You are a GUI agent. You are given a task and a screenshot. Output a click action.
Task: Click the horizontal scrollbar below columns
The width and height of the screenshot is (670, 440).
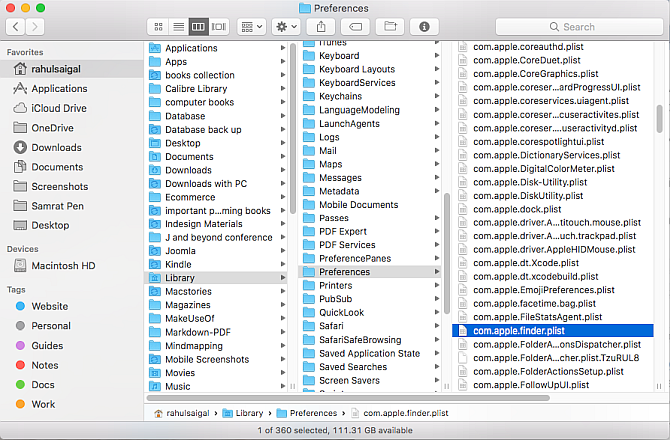[348, 398]
